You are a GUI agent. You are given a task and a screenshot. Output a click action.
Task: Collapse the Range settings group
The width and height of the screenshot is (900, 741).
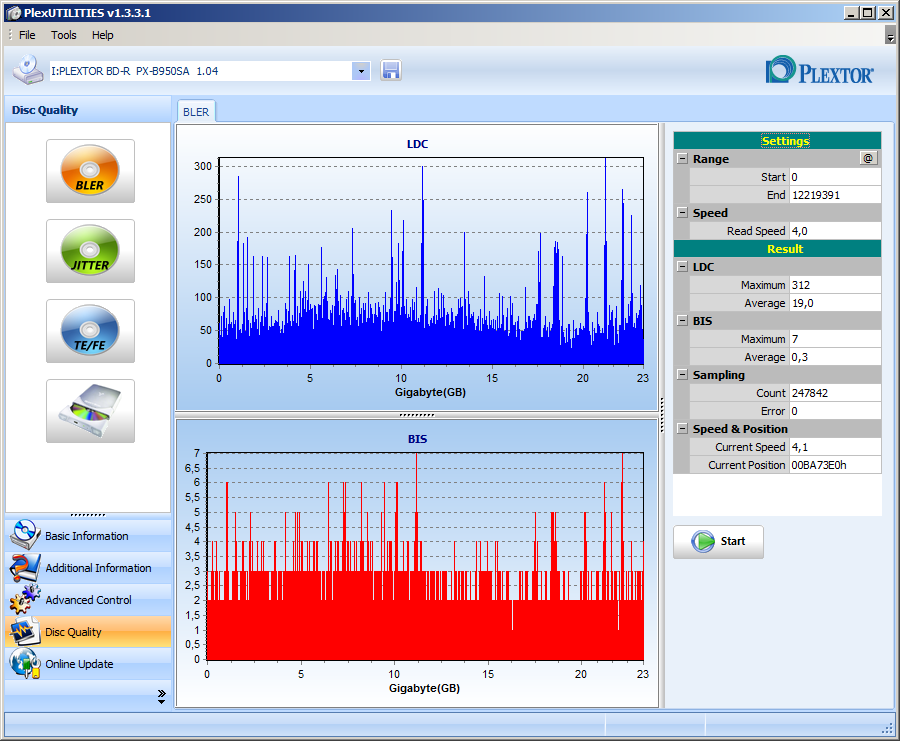click(x=682, y=158)
